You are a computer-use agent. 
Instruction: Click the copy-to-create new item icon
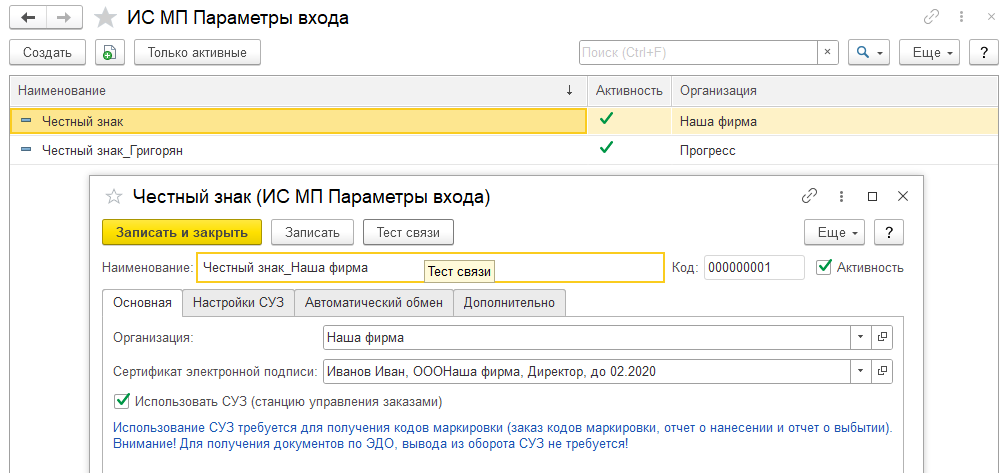tap(109, 53)
